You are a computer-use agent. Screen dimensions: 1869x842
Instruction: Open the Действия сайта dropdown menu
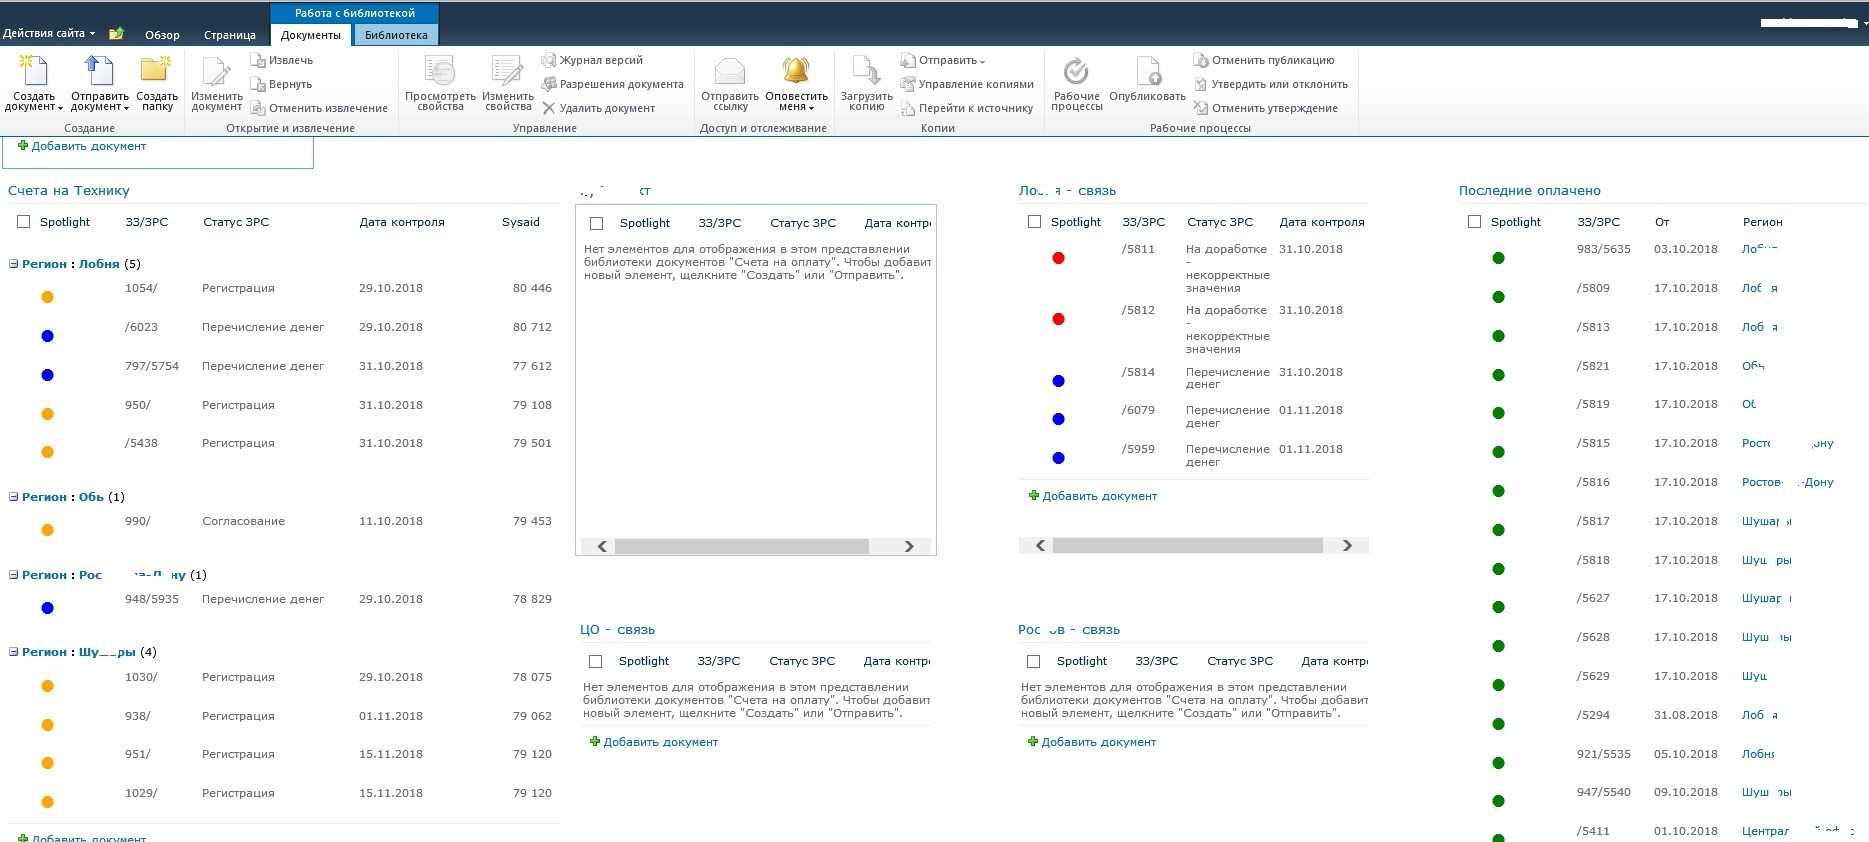49,33
